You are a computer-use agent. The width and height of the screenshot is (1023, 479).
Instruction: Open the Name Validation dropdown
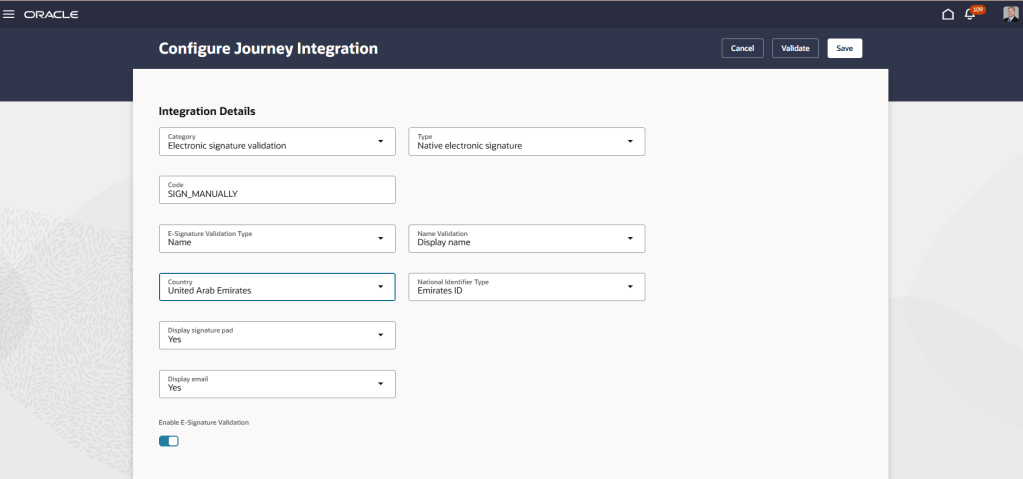pyautogui.click(x=630, y=238)
